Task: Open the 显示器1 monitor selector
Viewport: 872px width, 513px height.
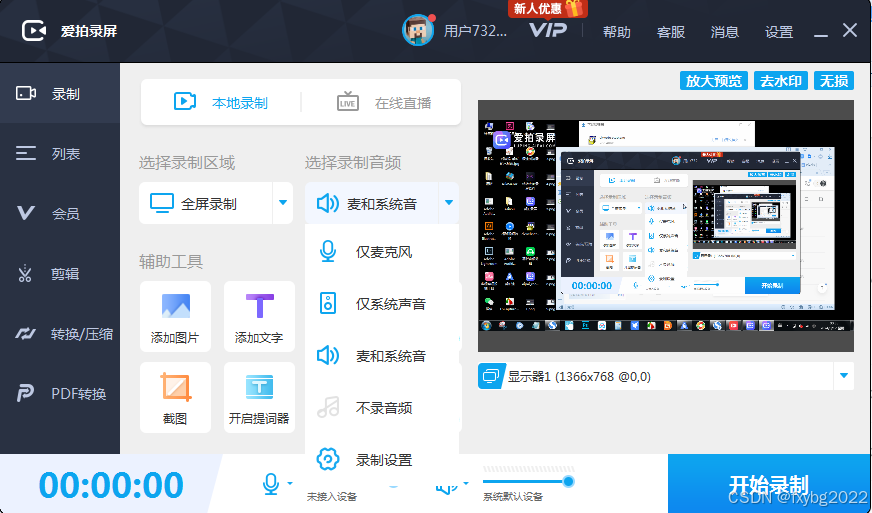Action: click(x=666, y=376)
